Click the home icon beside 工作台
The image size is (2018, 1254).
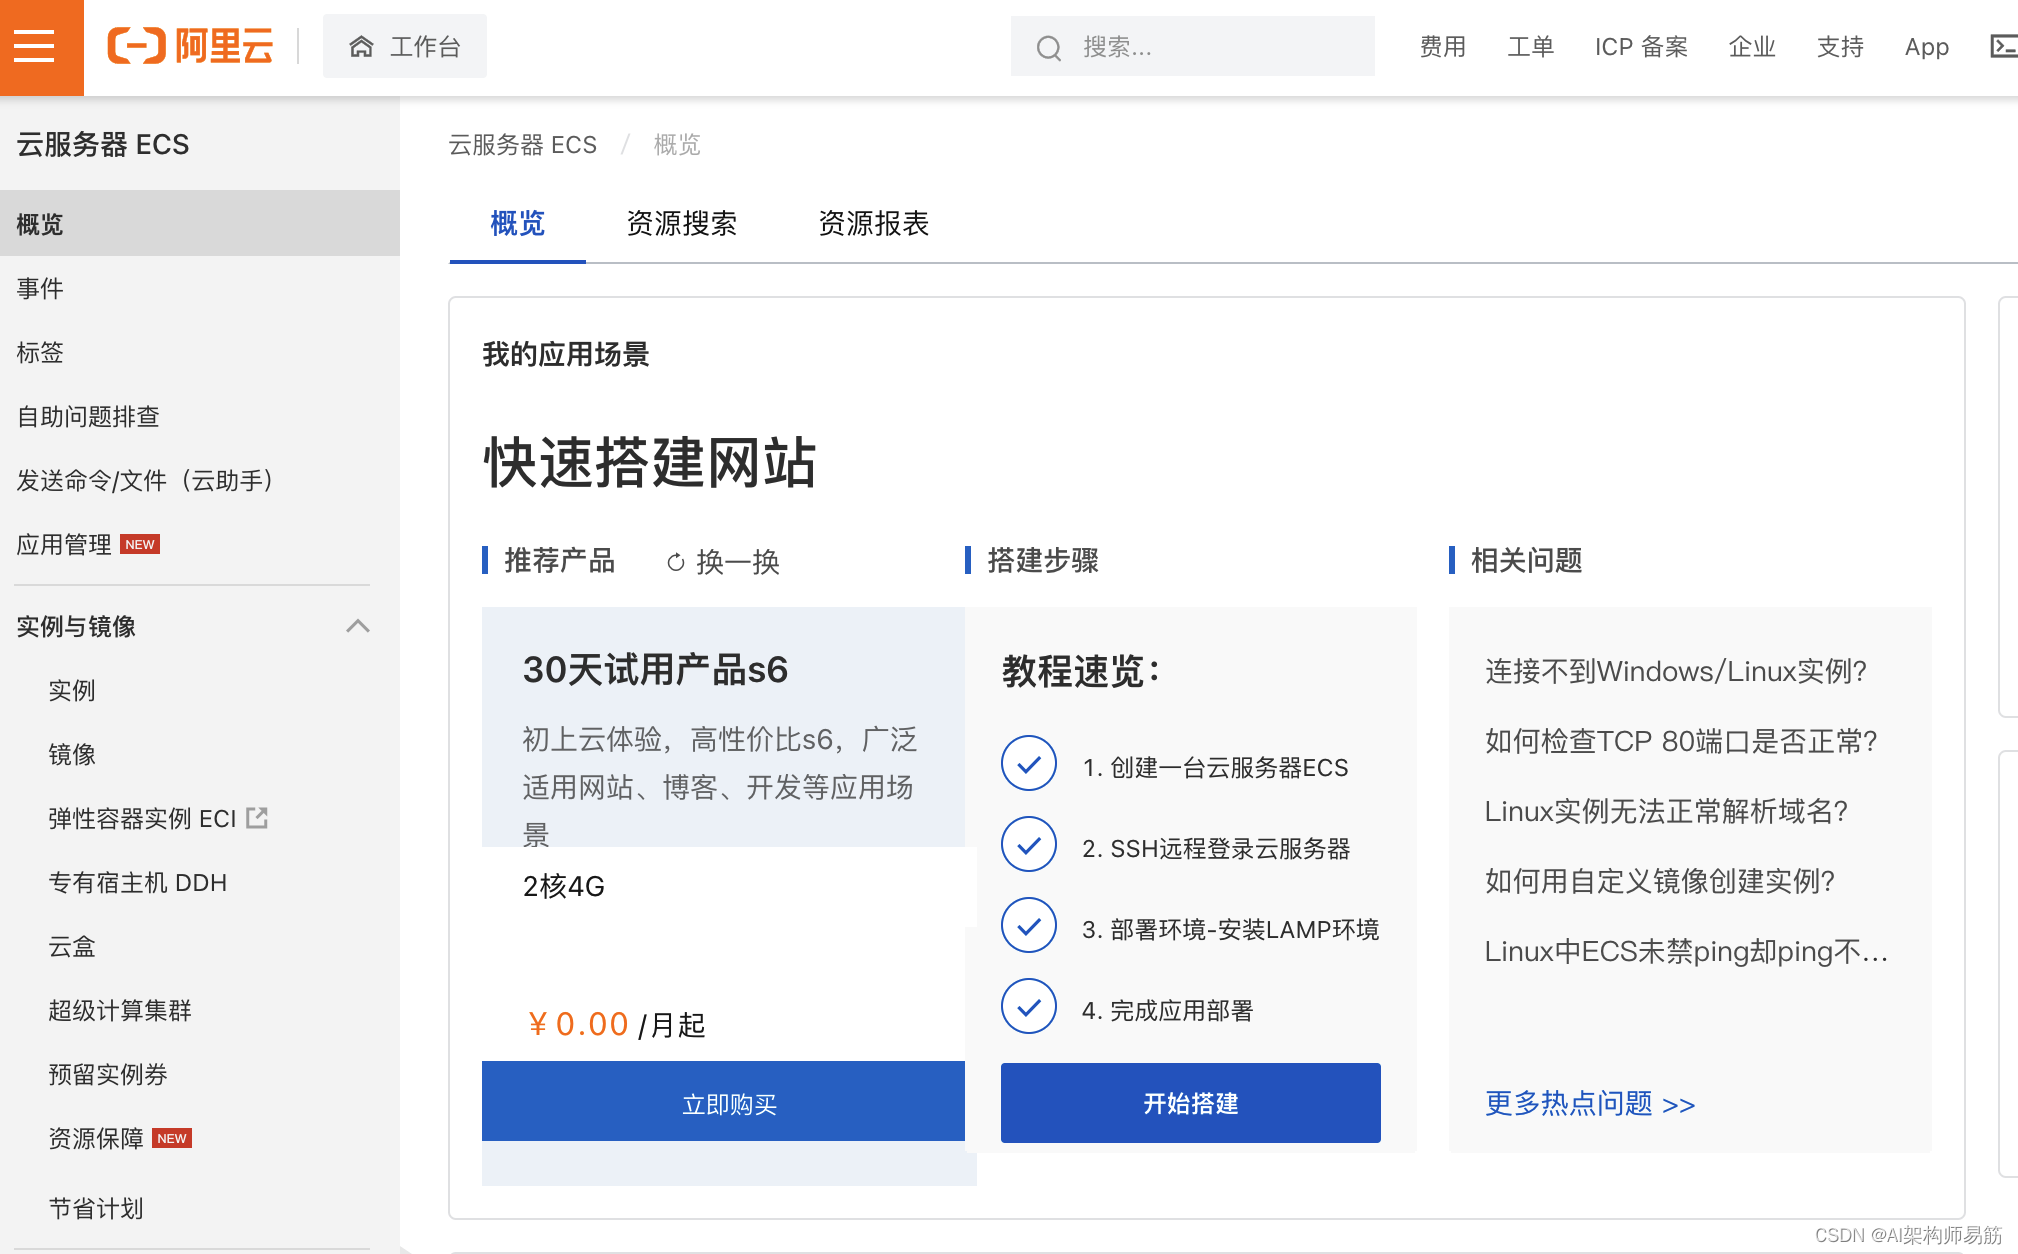[361, 47]
